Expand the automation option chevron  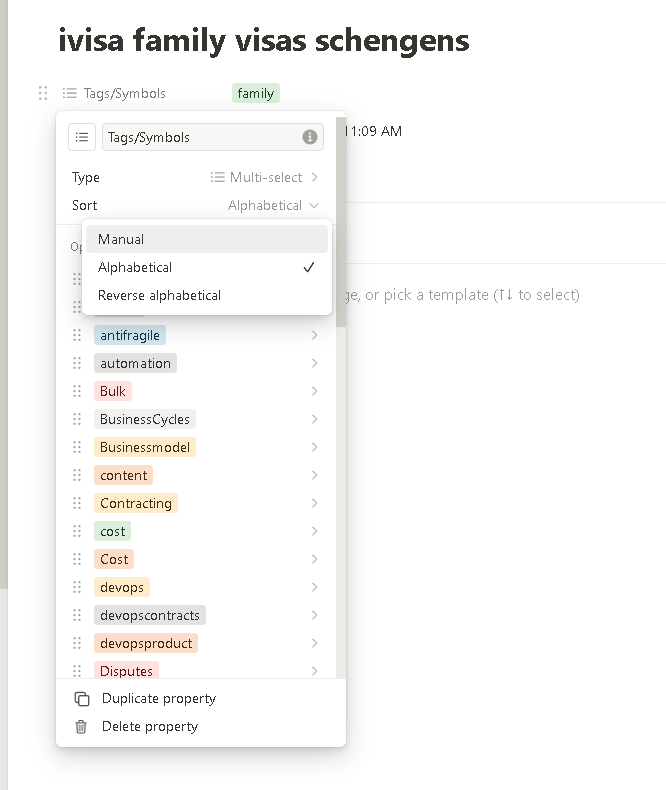314,363
